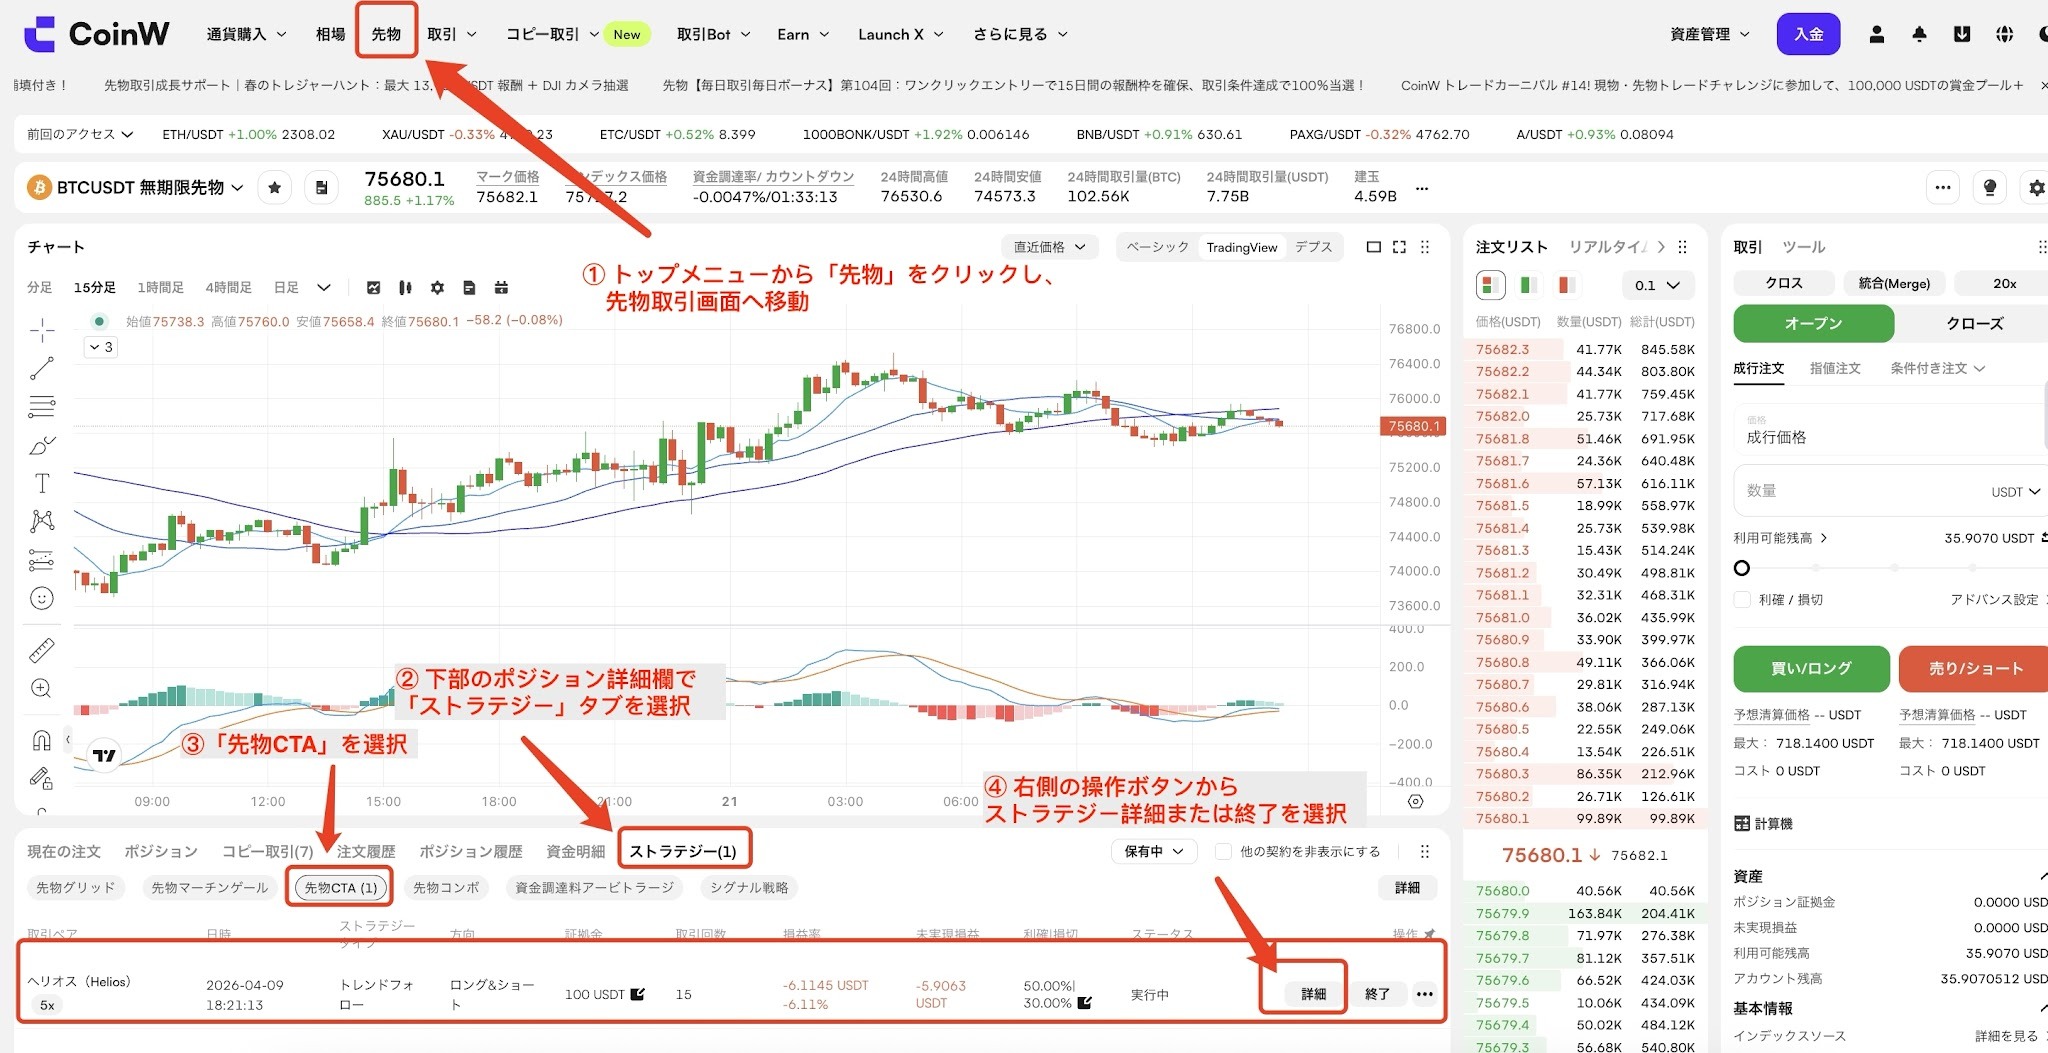Open the horizontal lines (Fibonacci) drawing tool
This screenshot has height=1053, width=2048.
tap(42, 407)
